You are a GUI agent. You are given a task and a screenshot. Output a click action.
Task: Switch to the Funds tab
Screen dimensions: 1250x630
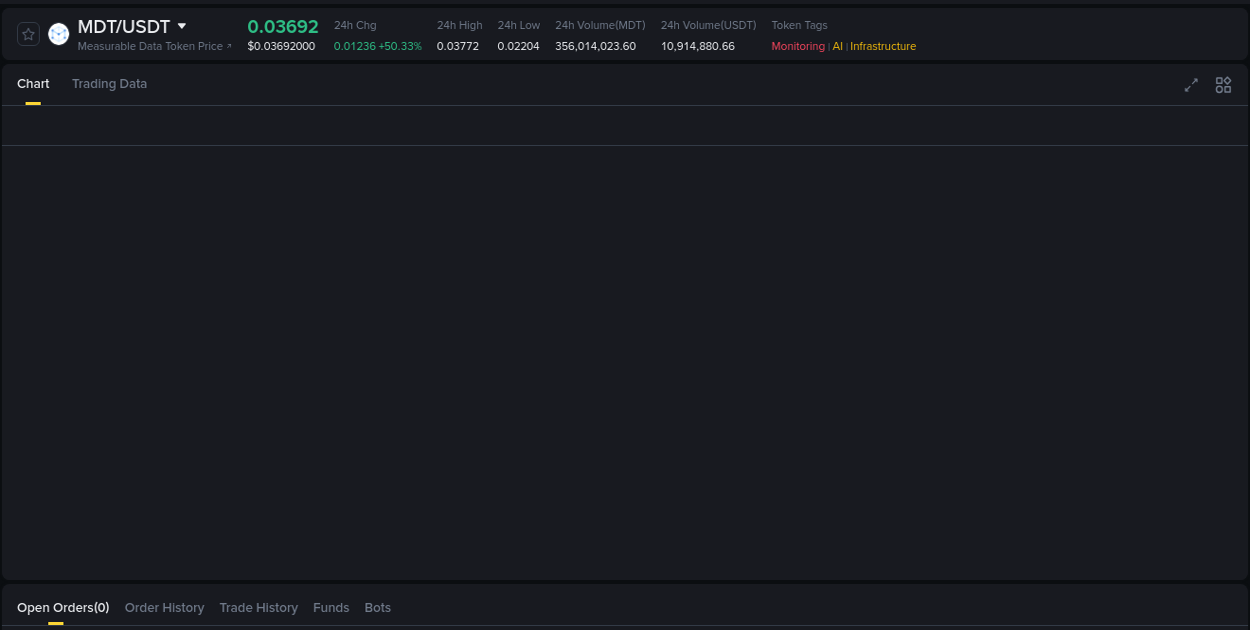pyautogui.click(x=331, y=607)
